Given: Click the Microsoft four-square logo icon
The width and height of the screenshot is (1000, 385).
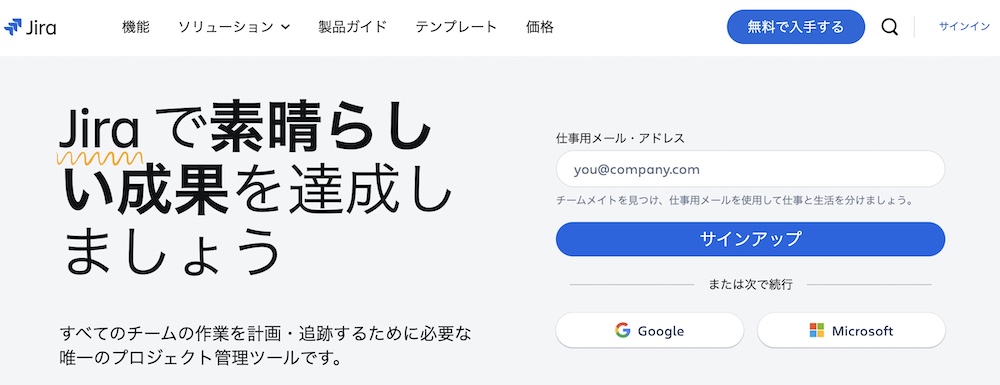Looking at the screenshot, I should [x=817, y=330].
